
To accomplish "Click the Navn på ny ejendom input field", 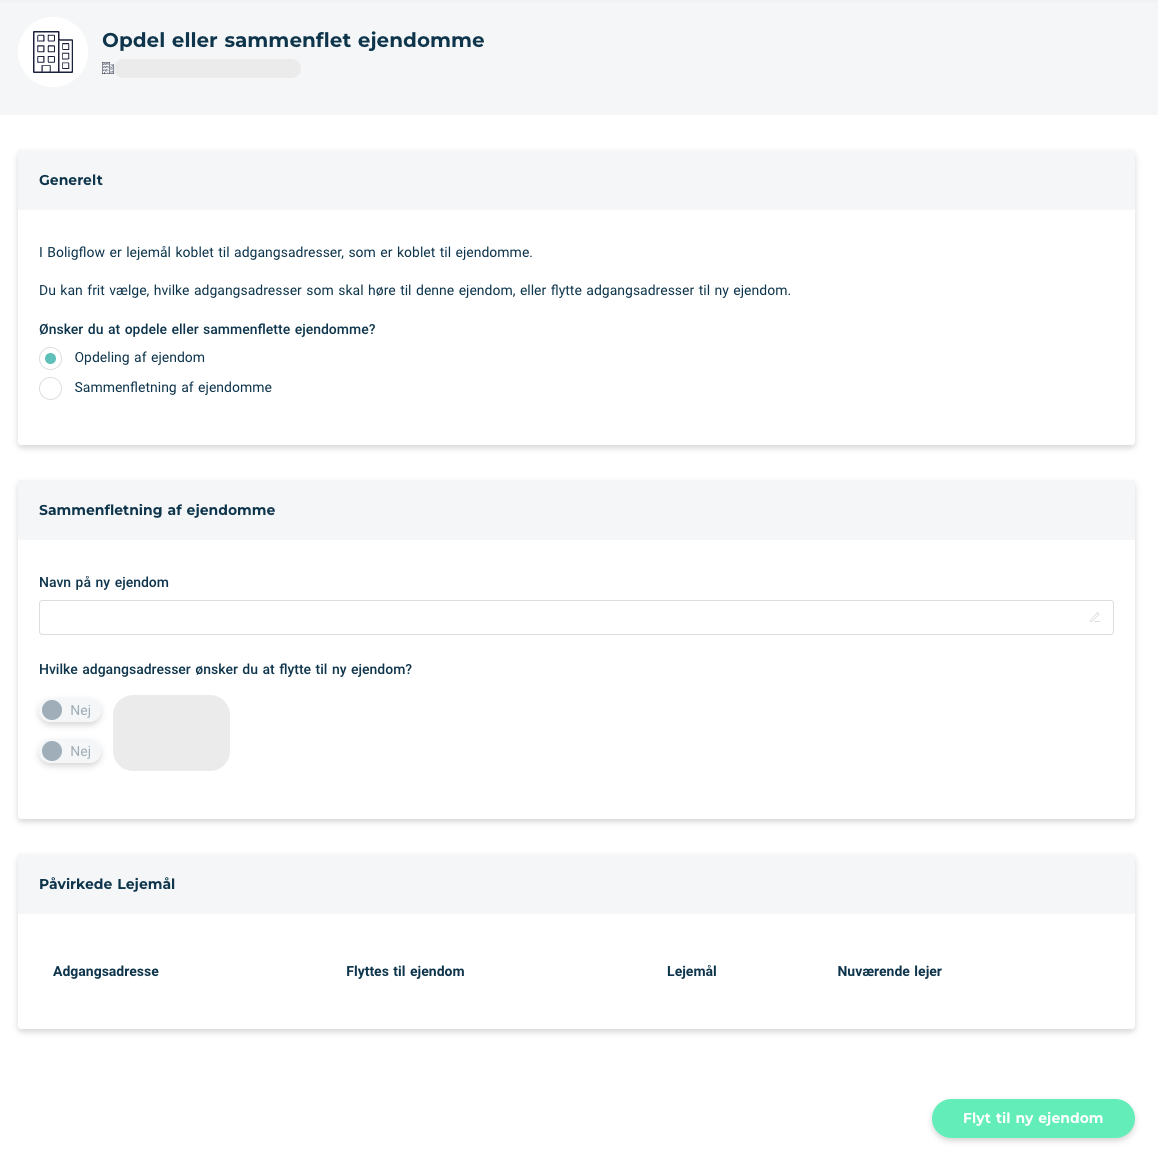I will pos(576,617).
